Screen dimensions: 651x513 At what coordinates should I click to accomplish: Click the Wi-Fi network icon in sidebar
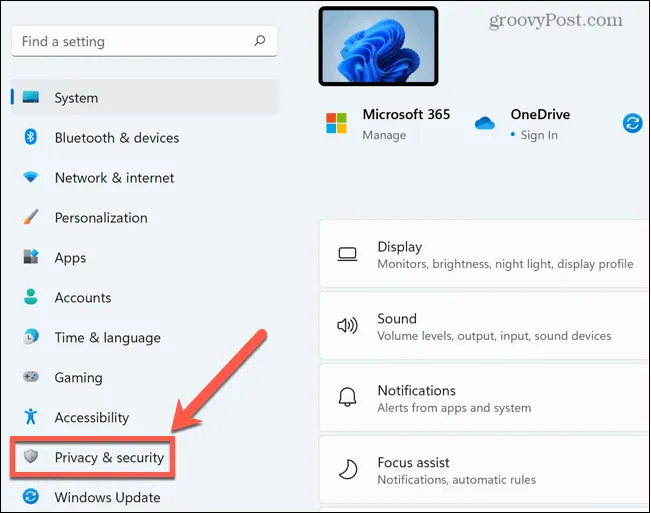(31, 177)
